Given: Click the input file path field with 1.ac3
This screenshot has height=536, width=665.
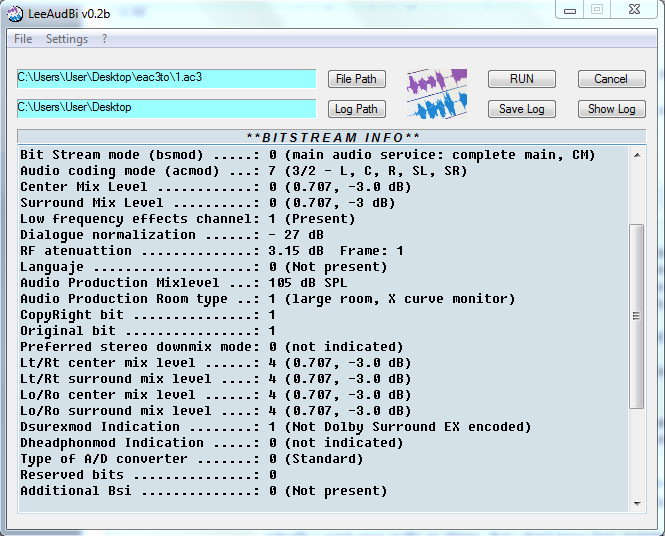Looking at the screenshot, I should [166, 78].
